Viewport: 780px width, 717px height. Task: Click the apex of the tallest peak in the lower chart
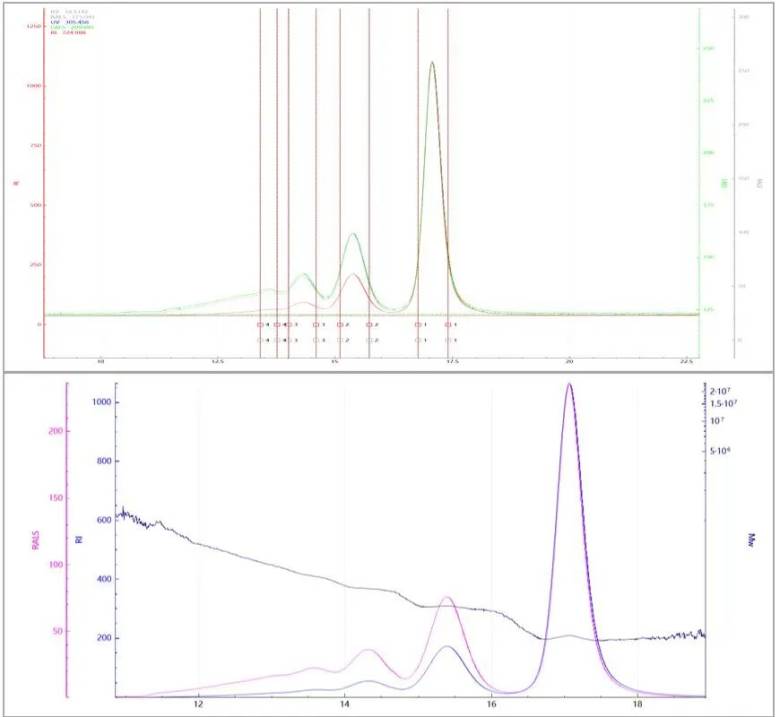click(x=569, y=383)
